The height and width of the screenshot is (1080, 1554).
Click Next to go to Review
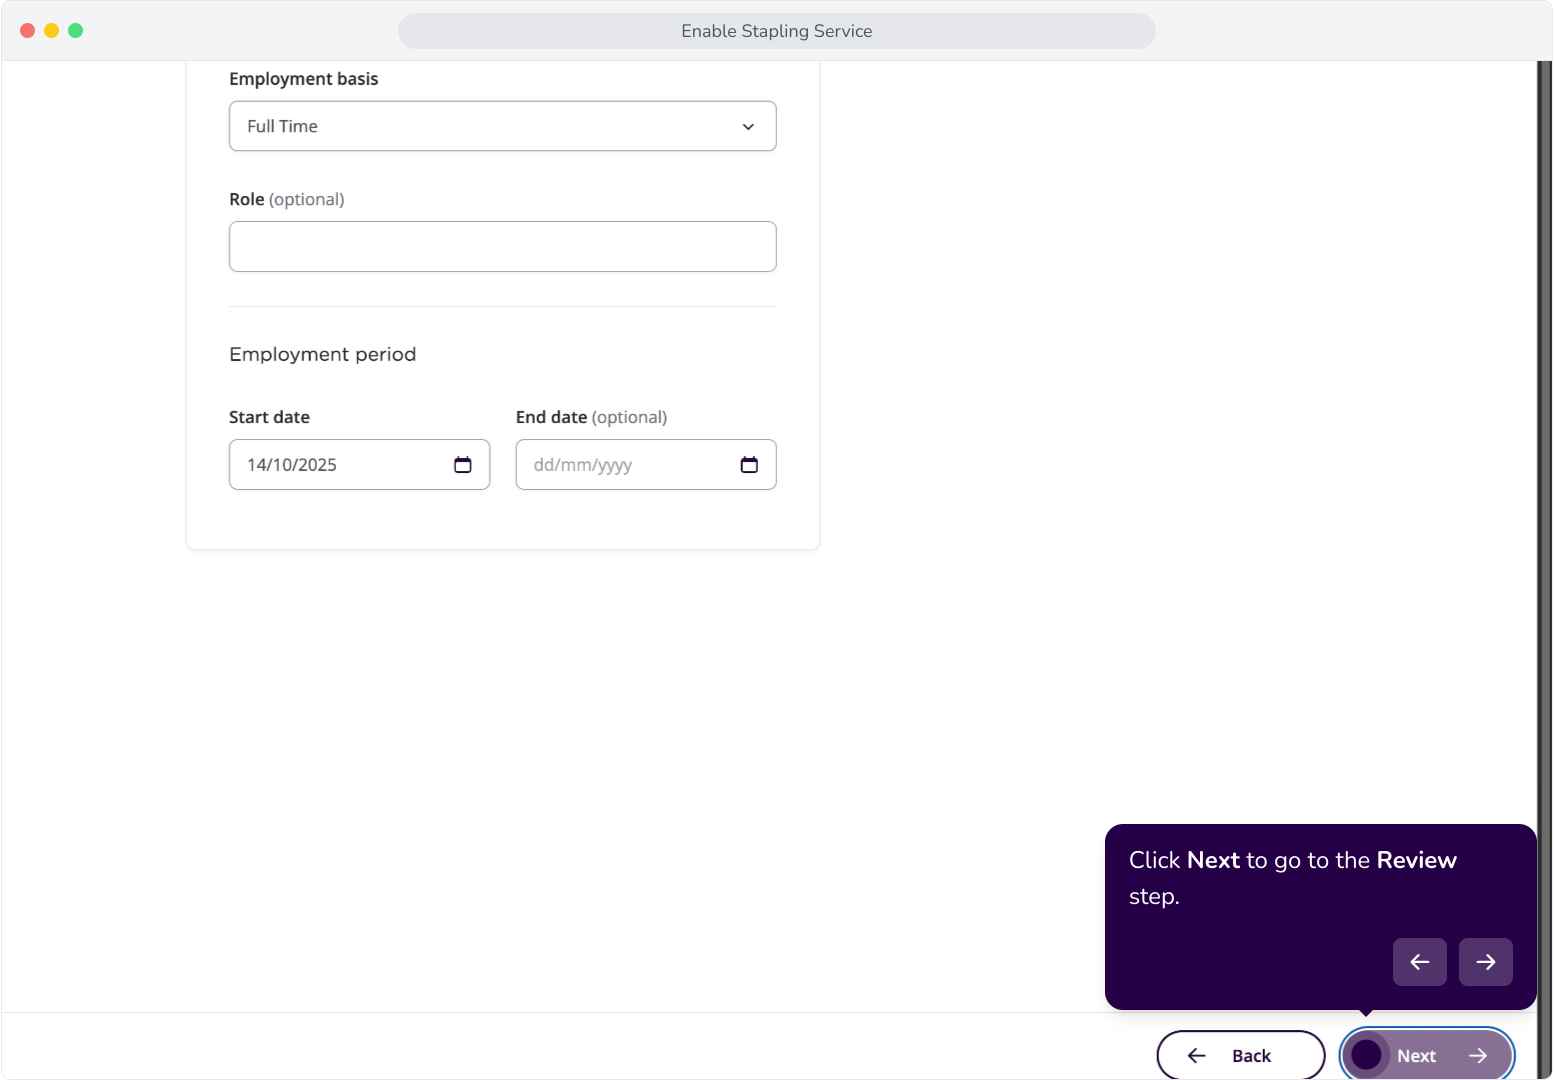click(x=1427, y=1055)
